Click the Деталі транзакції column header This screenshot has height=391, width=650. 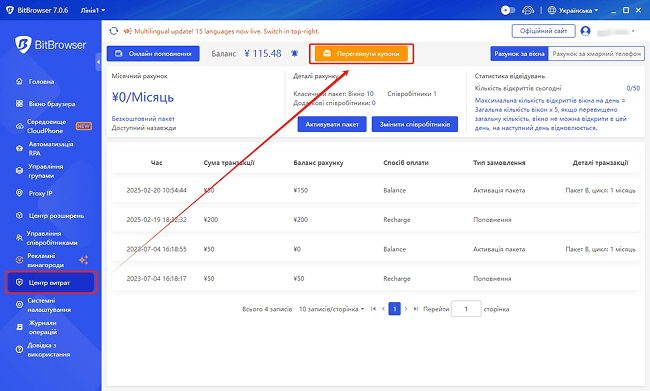tap(600, 163)
